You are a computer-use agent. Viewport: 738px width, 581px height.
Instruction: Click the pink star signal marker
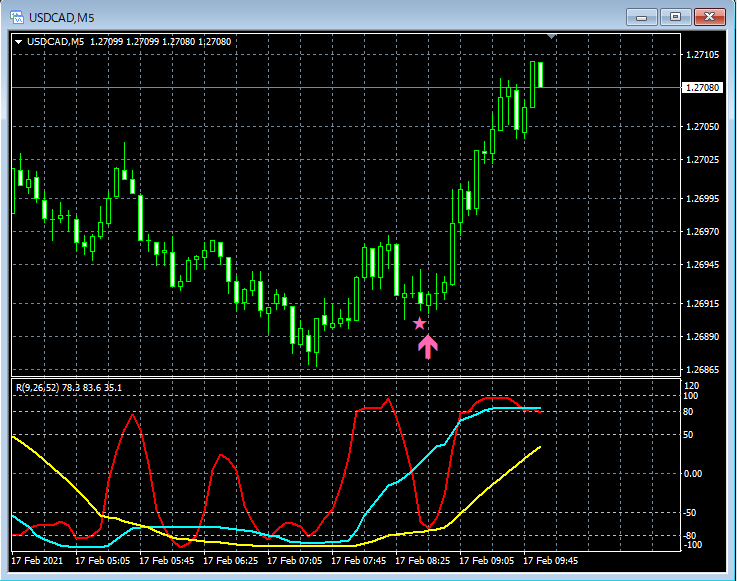point(419,323)
